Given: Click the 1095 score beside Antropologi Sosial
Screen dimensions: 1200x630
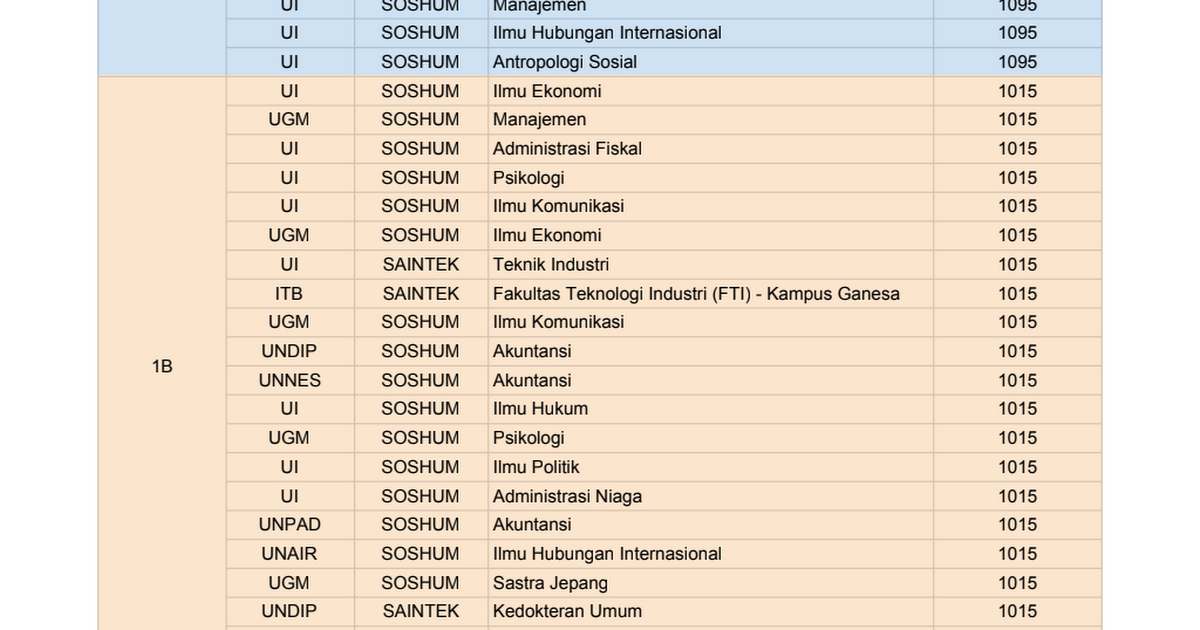Looking at the screenshot, I should click(x=1017, y=62).
